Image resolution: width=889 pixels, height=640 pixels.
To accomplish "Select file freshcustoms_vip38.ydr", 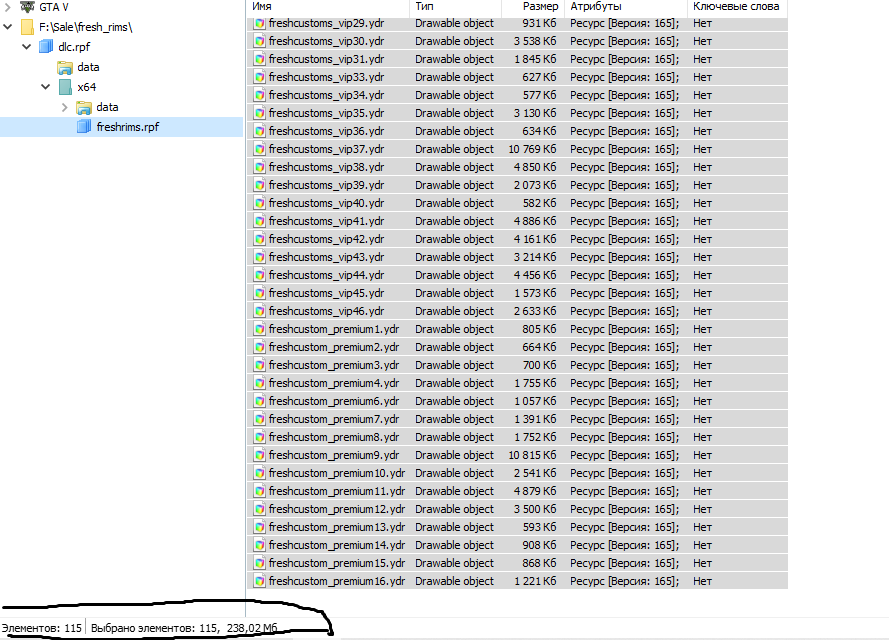I will coord(327,167).
